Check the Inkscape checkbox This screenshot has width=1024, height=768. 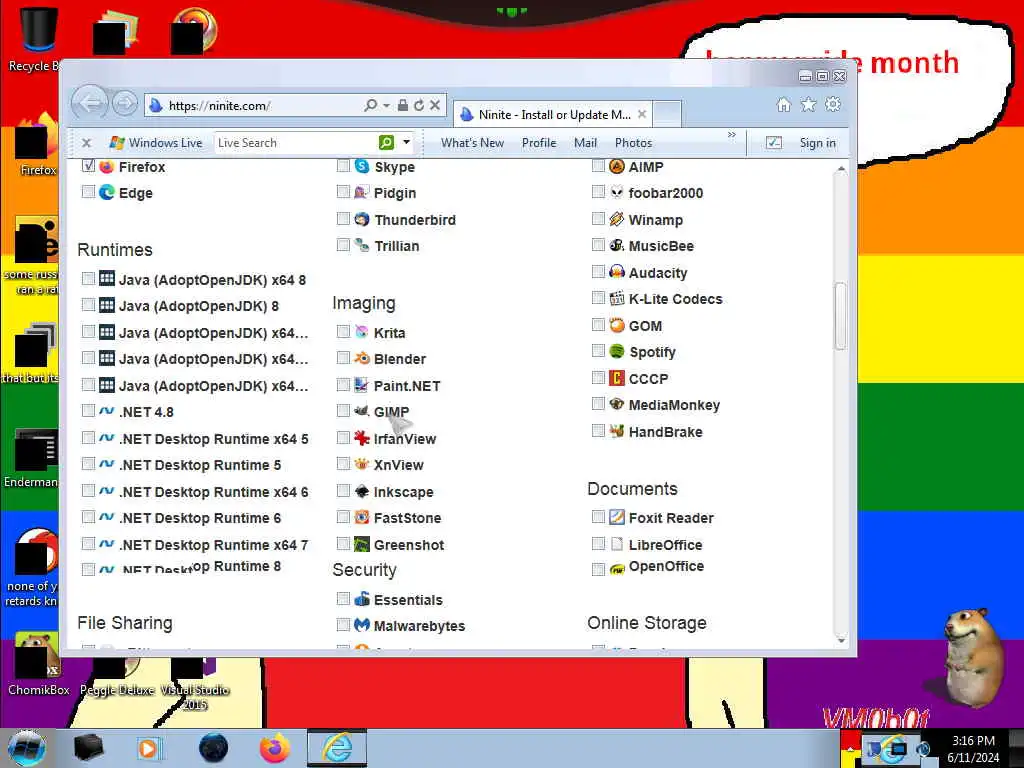(x=344, y=490)
